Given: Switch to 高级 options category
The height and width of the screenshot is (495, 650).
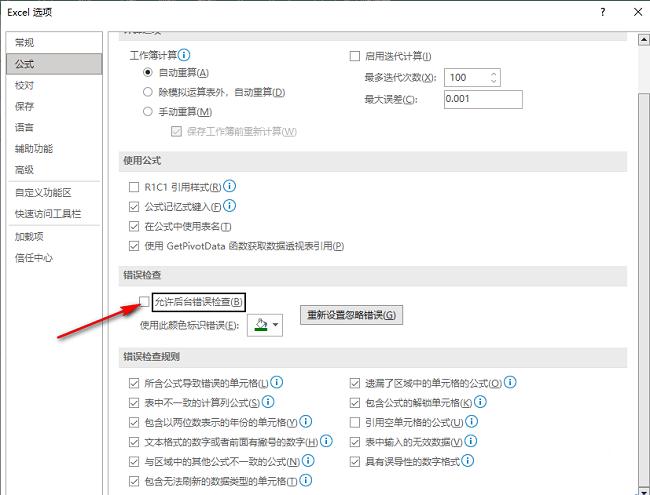Looking at the screenshot, I should point(24,170).
